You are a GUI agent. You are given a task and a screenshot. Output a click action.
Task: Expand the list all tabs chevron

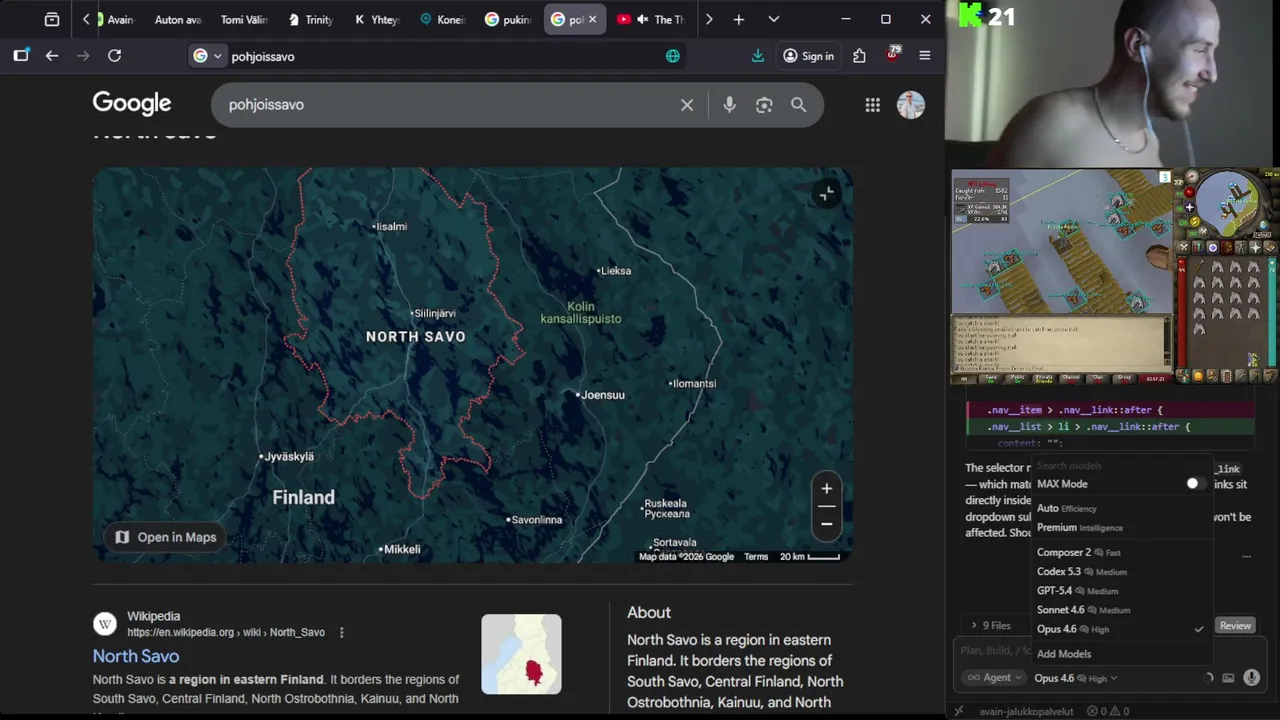pos(773,19)
